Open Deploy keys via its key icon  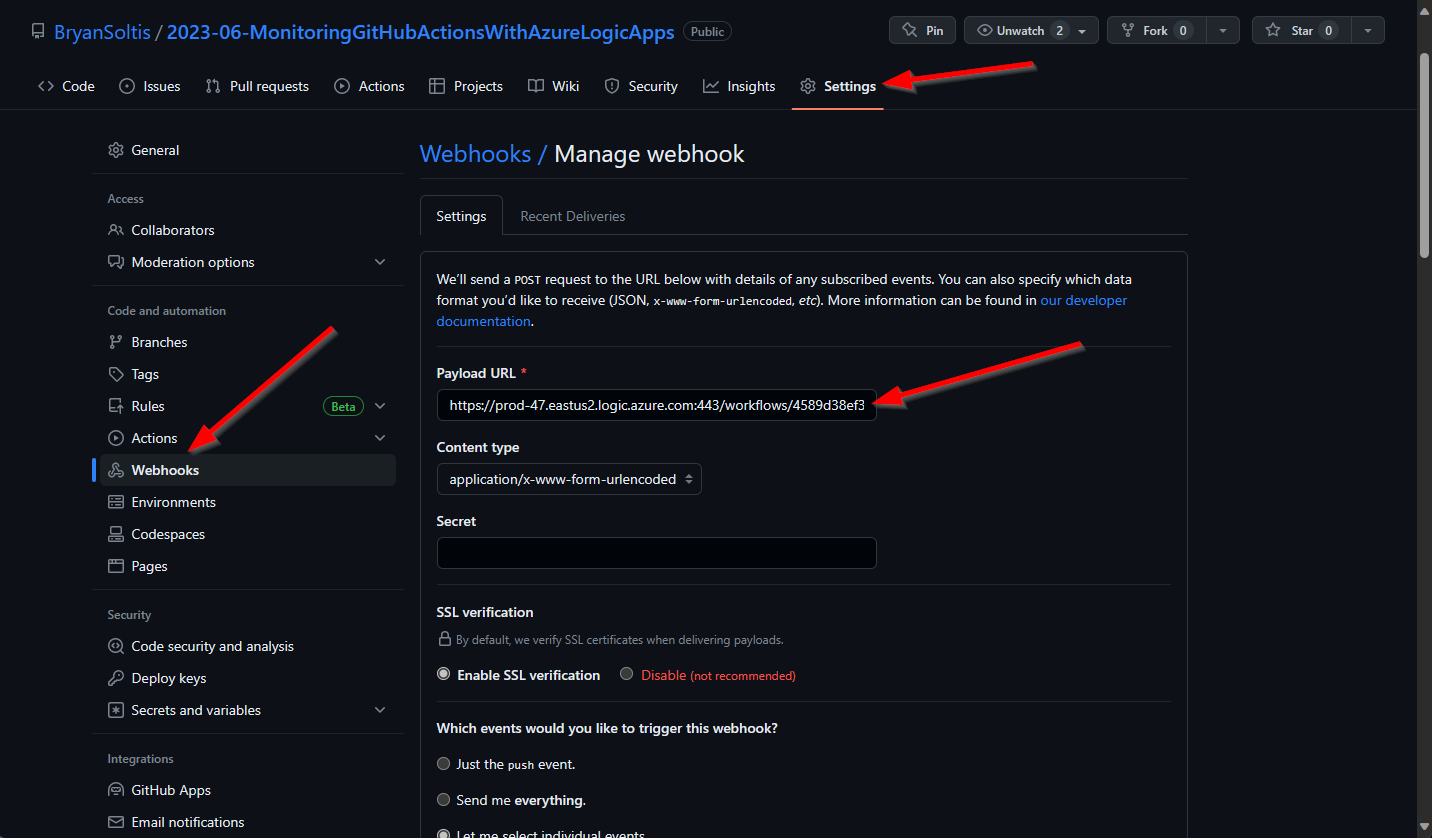[116, 678]
